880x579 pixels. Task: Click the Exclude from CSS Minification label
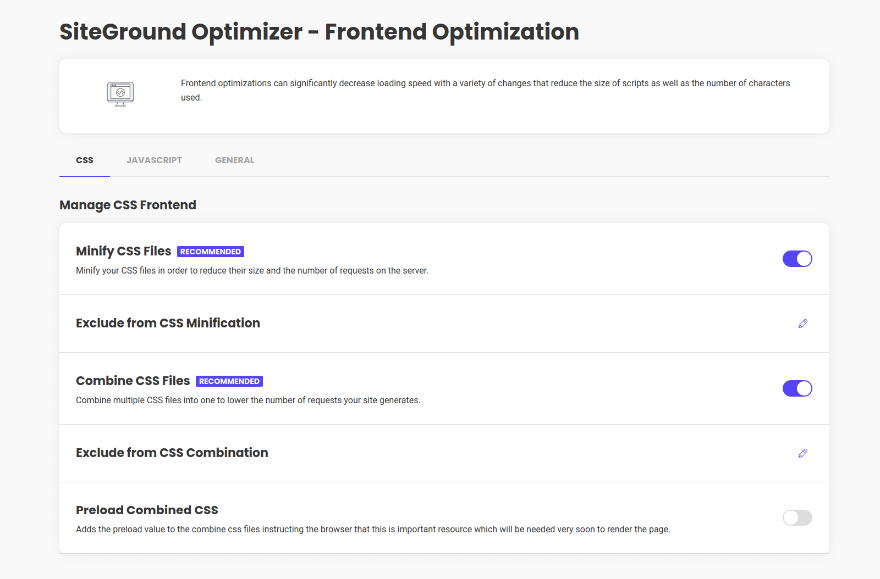168,323
